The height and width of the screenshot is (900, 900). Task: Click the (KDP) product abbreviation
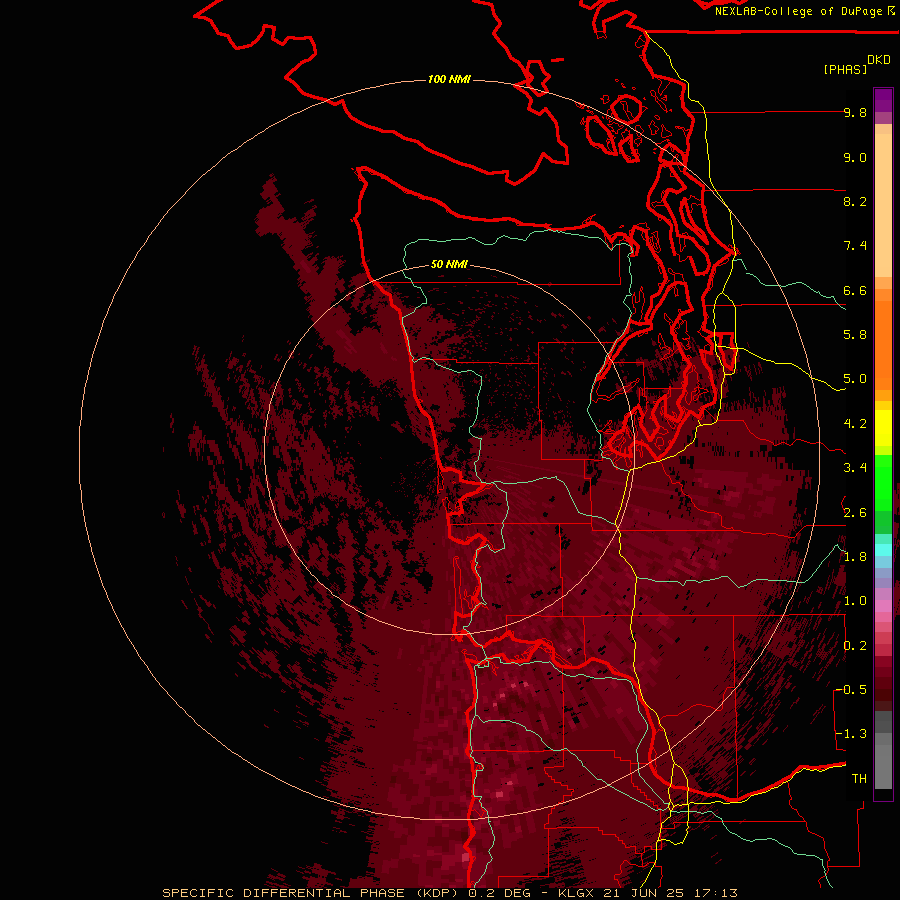439,893
